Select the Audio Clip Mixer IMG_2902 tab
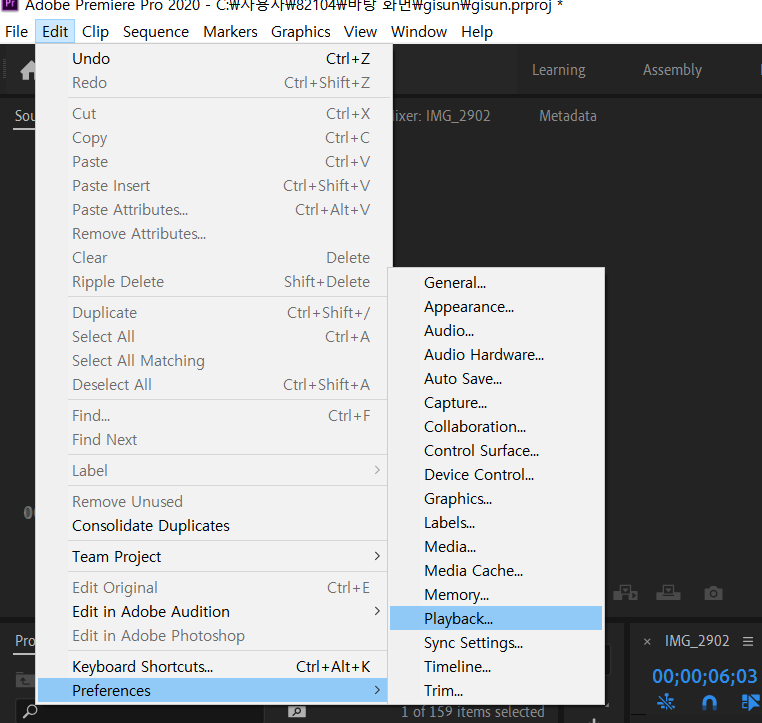Image resolution: width=762 pixels, height=723 pixels. [x=441, y=116]
